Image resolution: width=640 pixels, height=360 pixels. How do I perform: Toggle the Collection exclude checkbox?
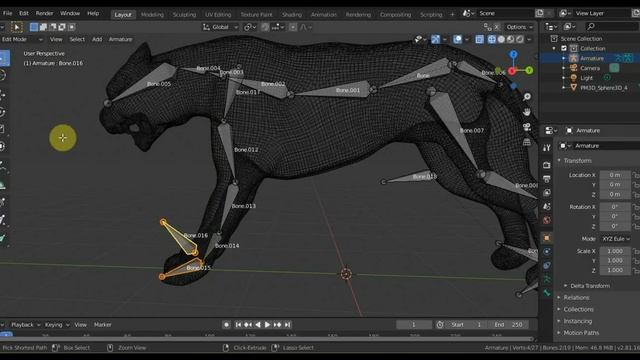coord(564,48)
